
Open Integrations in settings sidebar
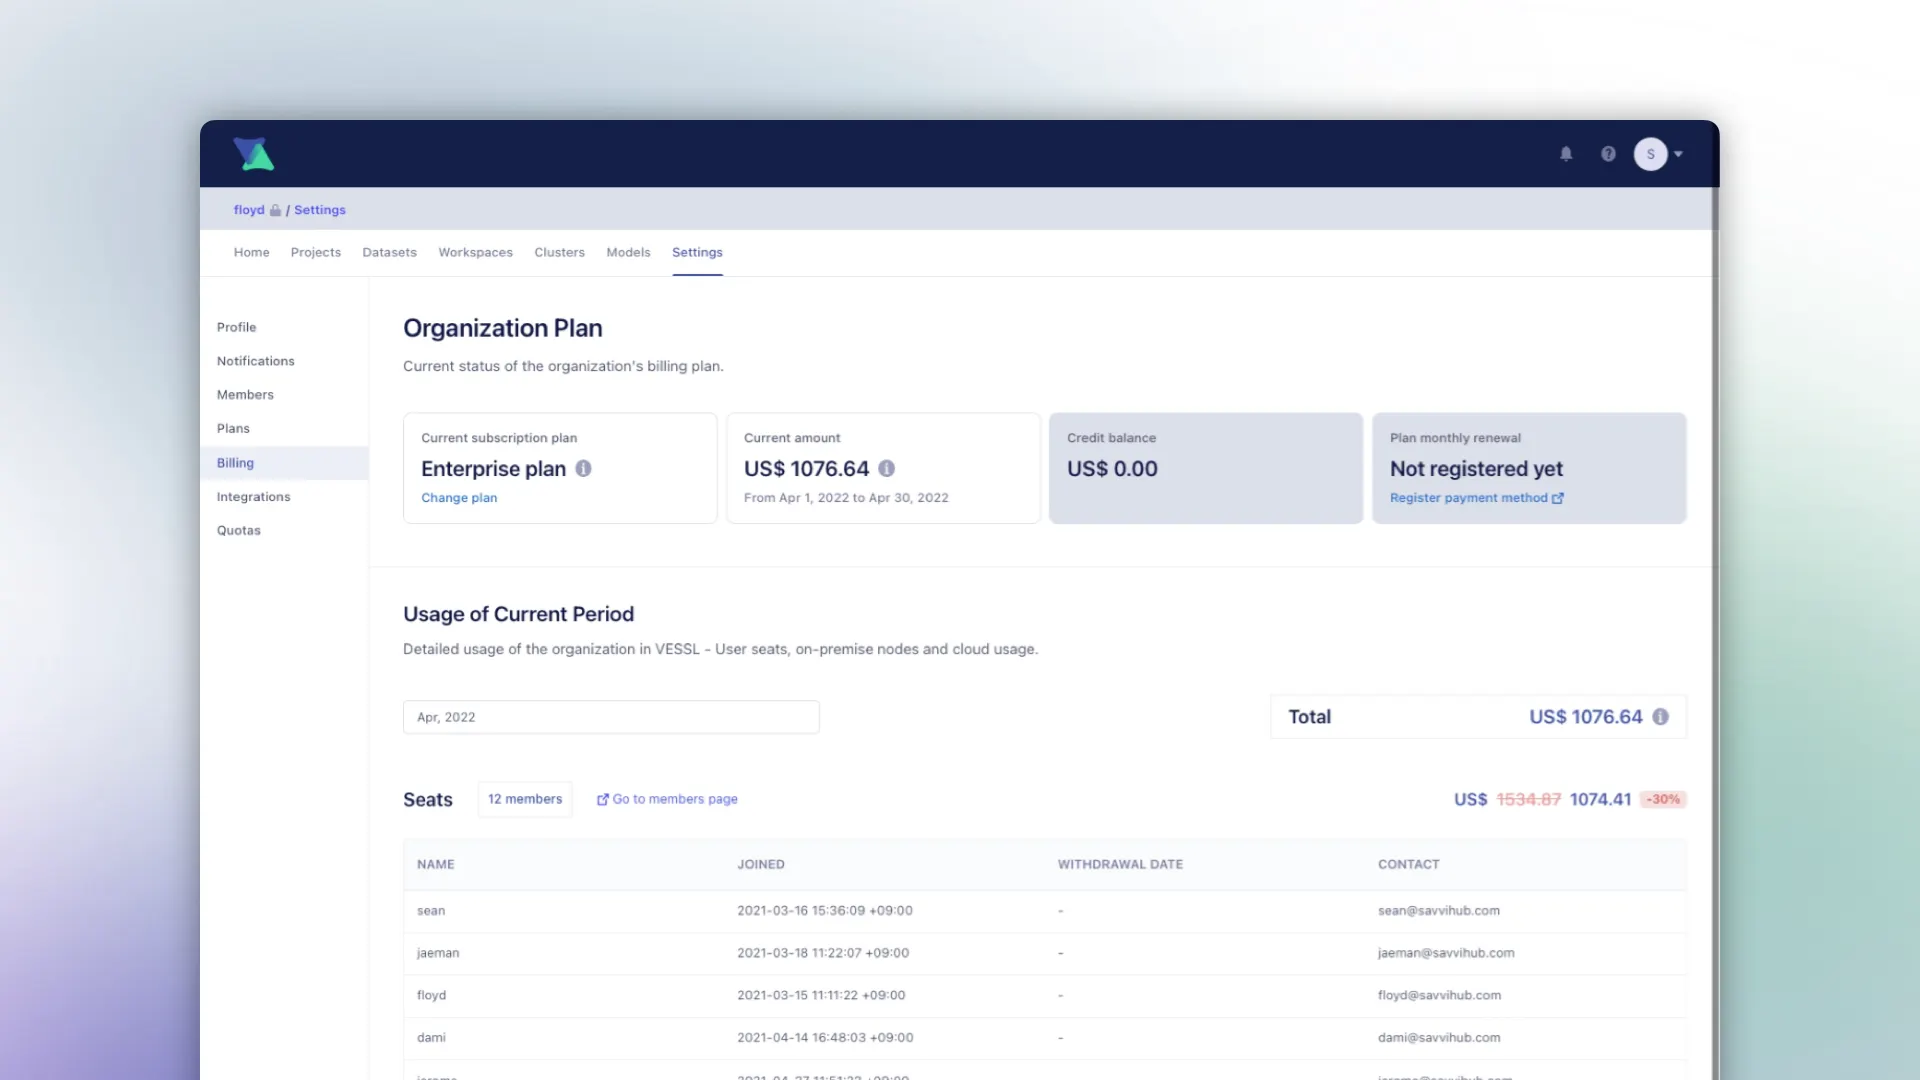pos(253,497)
